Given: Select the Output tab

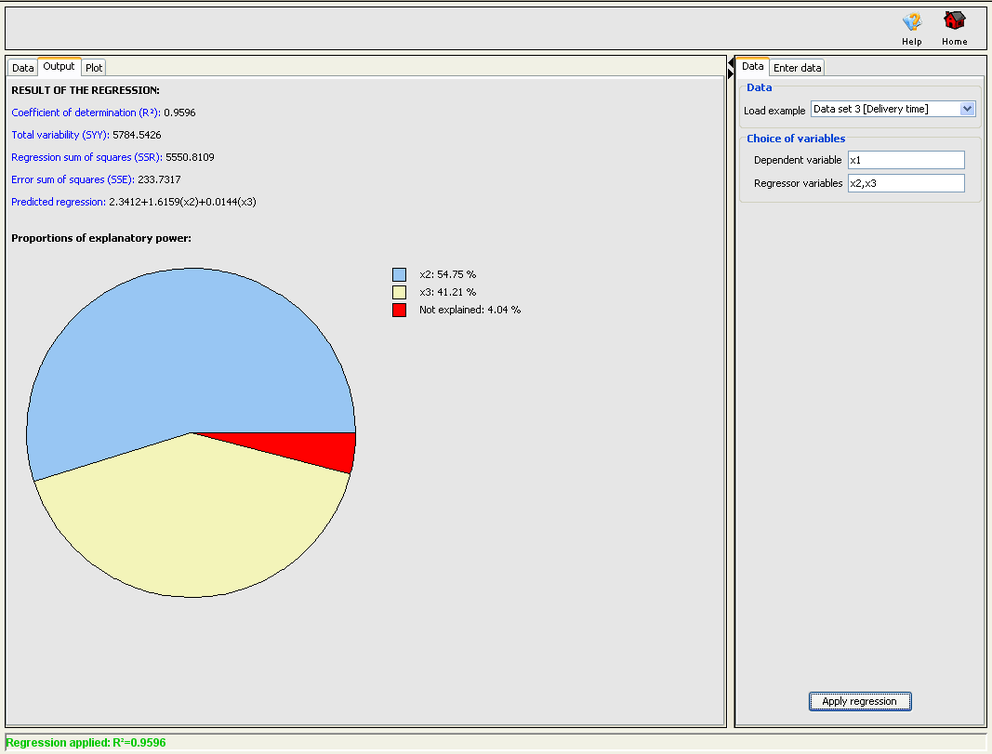Looking at the screenshot, I should point(59,67).
